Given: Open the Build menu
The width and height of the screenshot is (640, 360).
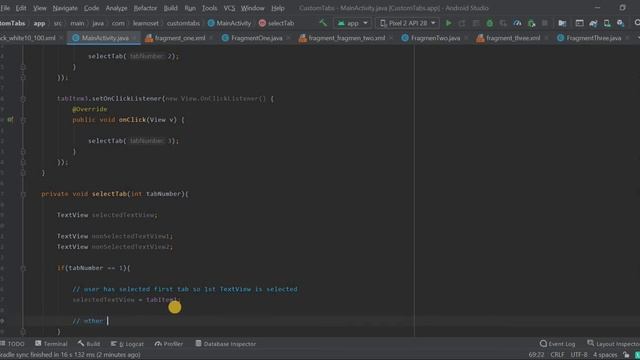Looking at the screenshot, I should click(171, 8).
